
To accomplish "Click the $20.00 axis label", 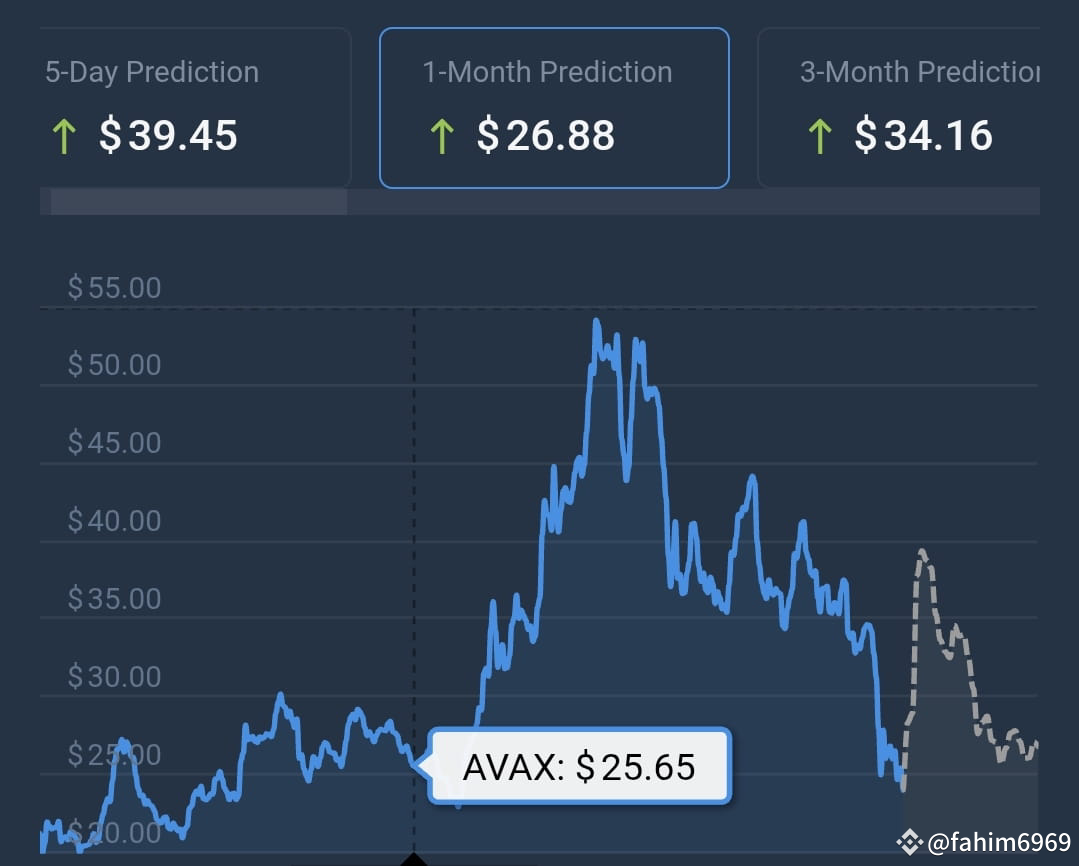I will coord(115,832).
